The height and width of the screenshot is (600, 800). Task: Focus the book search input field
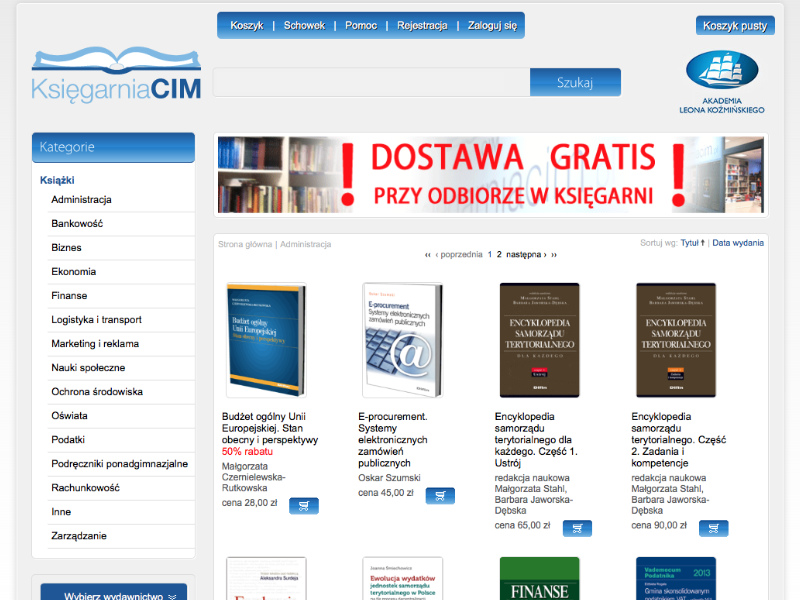tap(372, 82)
